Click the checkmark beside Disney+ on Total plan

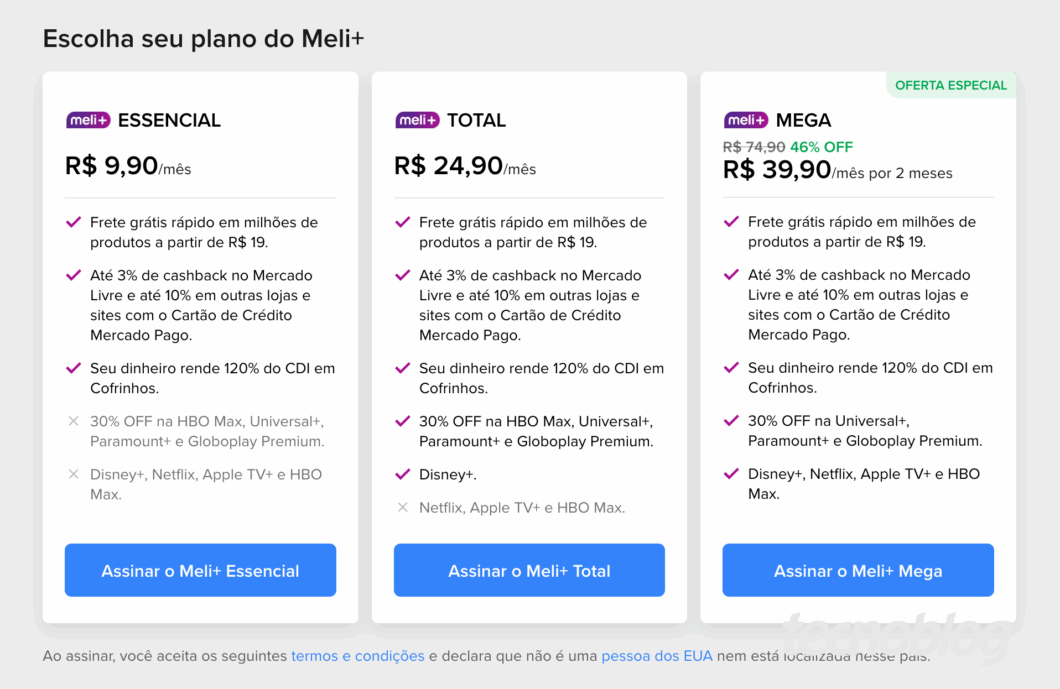402,474
